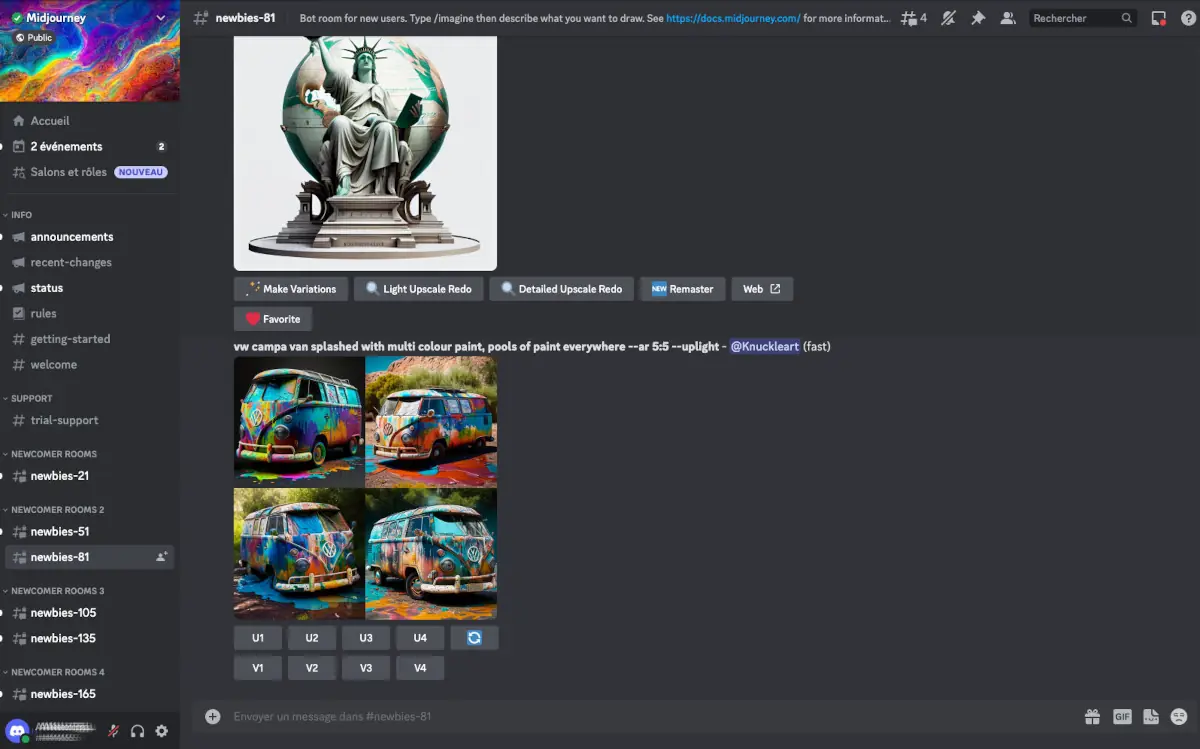Upscale image 1 with U1 button

258,638
